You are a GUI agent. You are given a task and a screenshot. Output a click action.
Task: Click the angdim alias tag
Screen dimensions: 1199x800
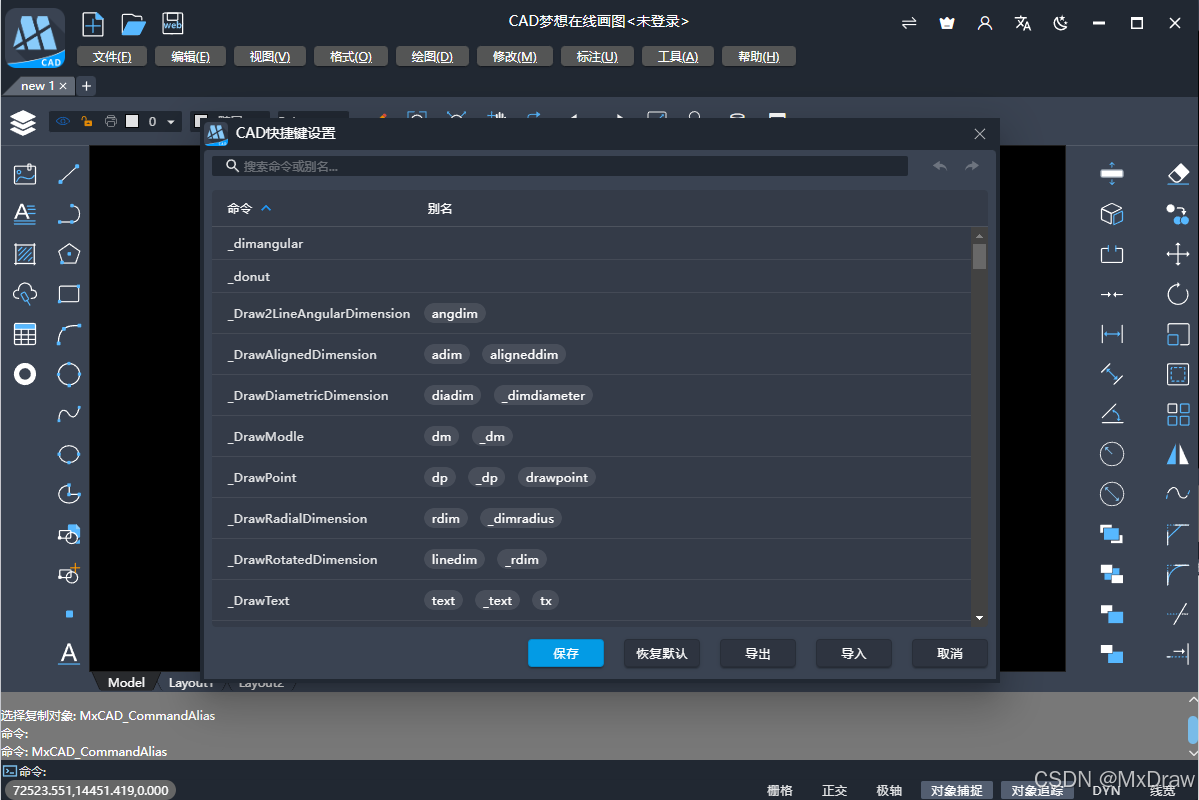454,314
